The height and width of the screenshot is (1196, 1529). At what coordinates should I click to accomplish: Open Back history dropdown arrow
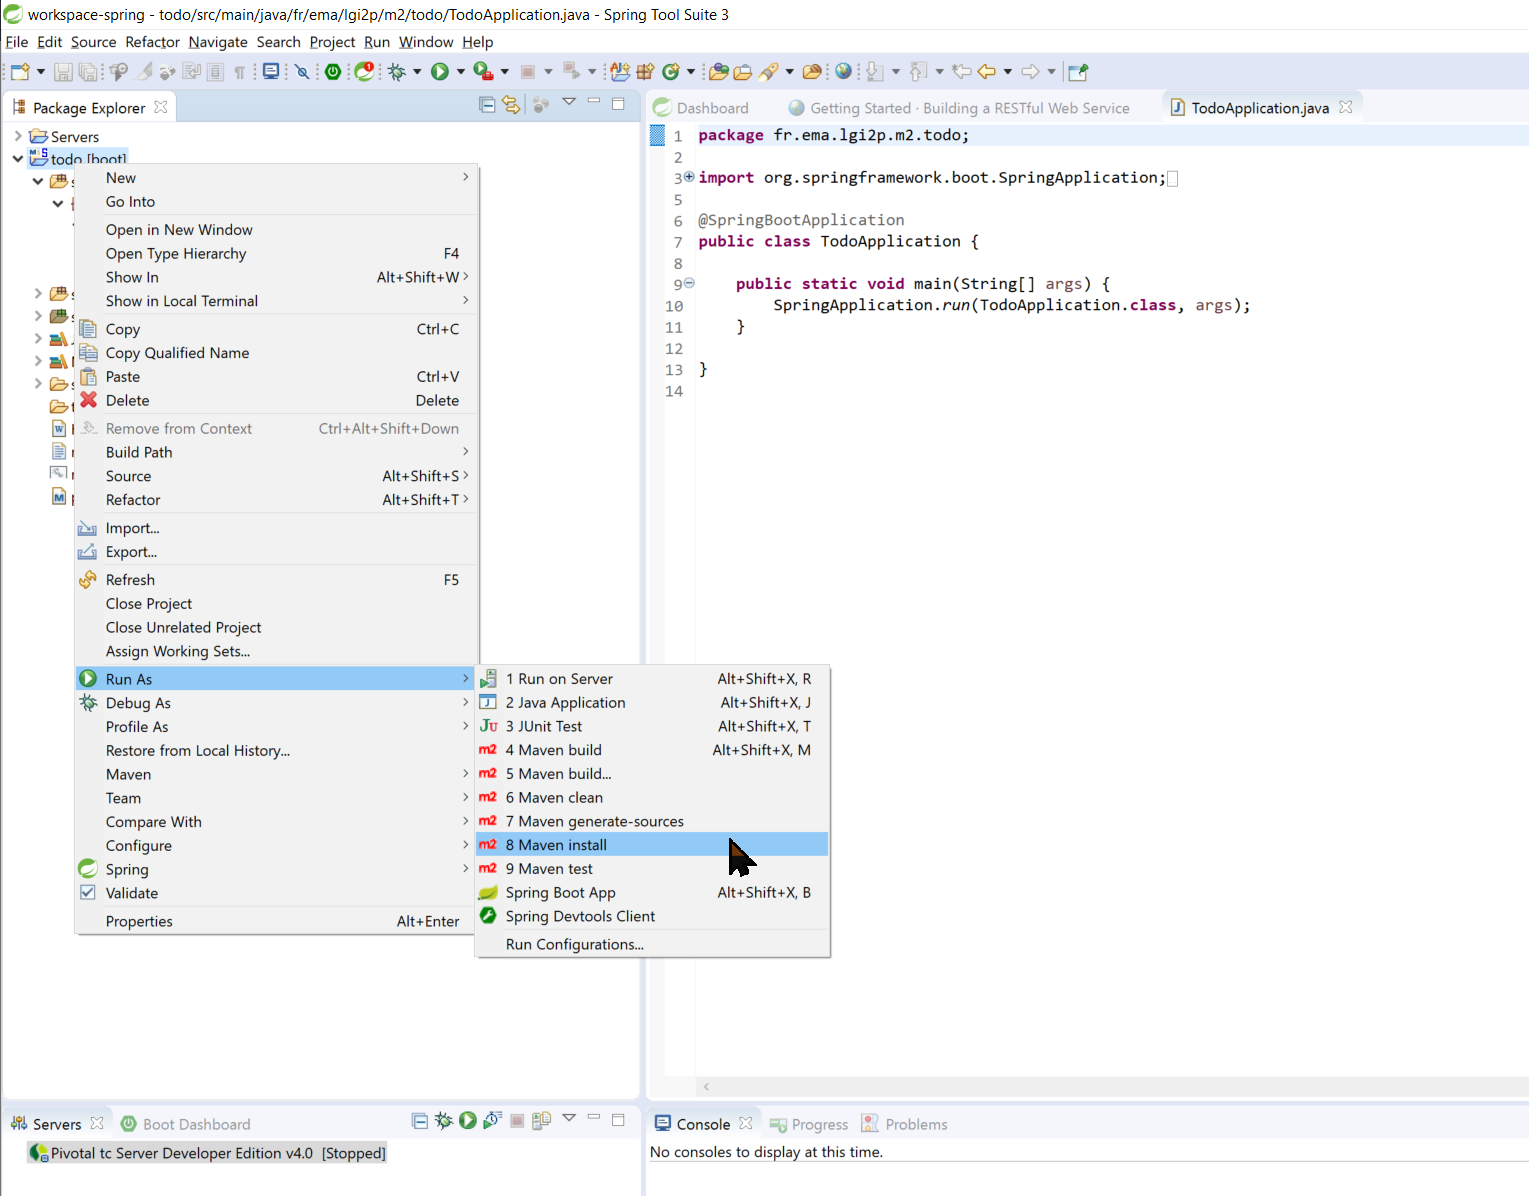pyautogui.click(x=1007, y=72)
